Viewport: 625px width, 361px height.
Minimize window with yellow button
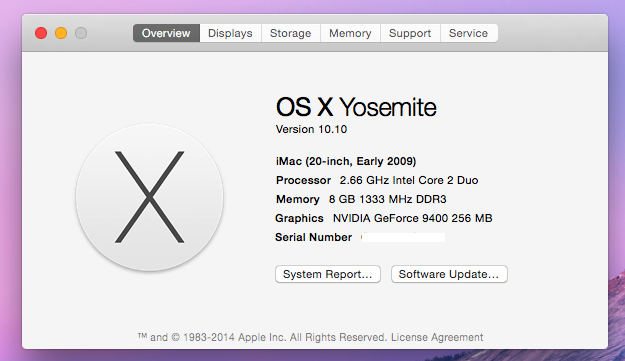pos(61,33)
